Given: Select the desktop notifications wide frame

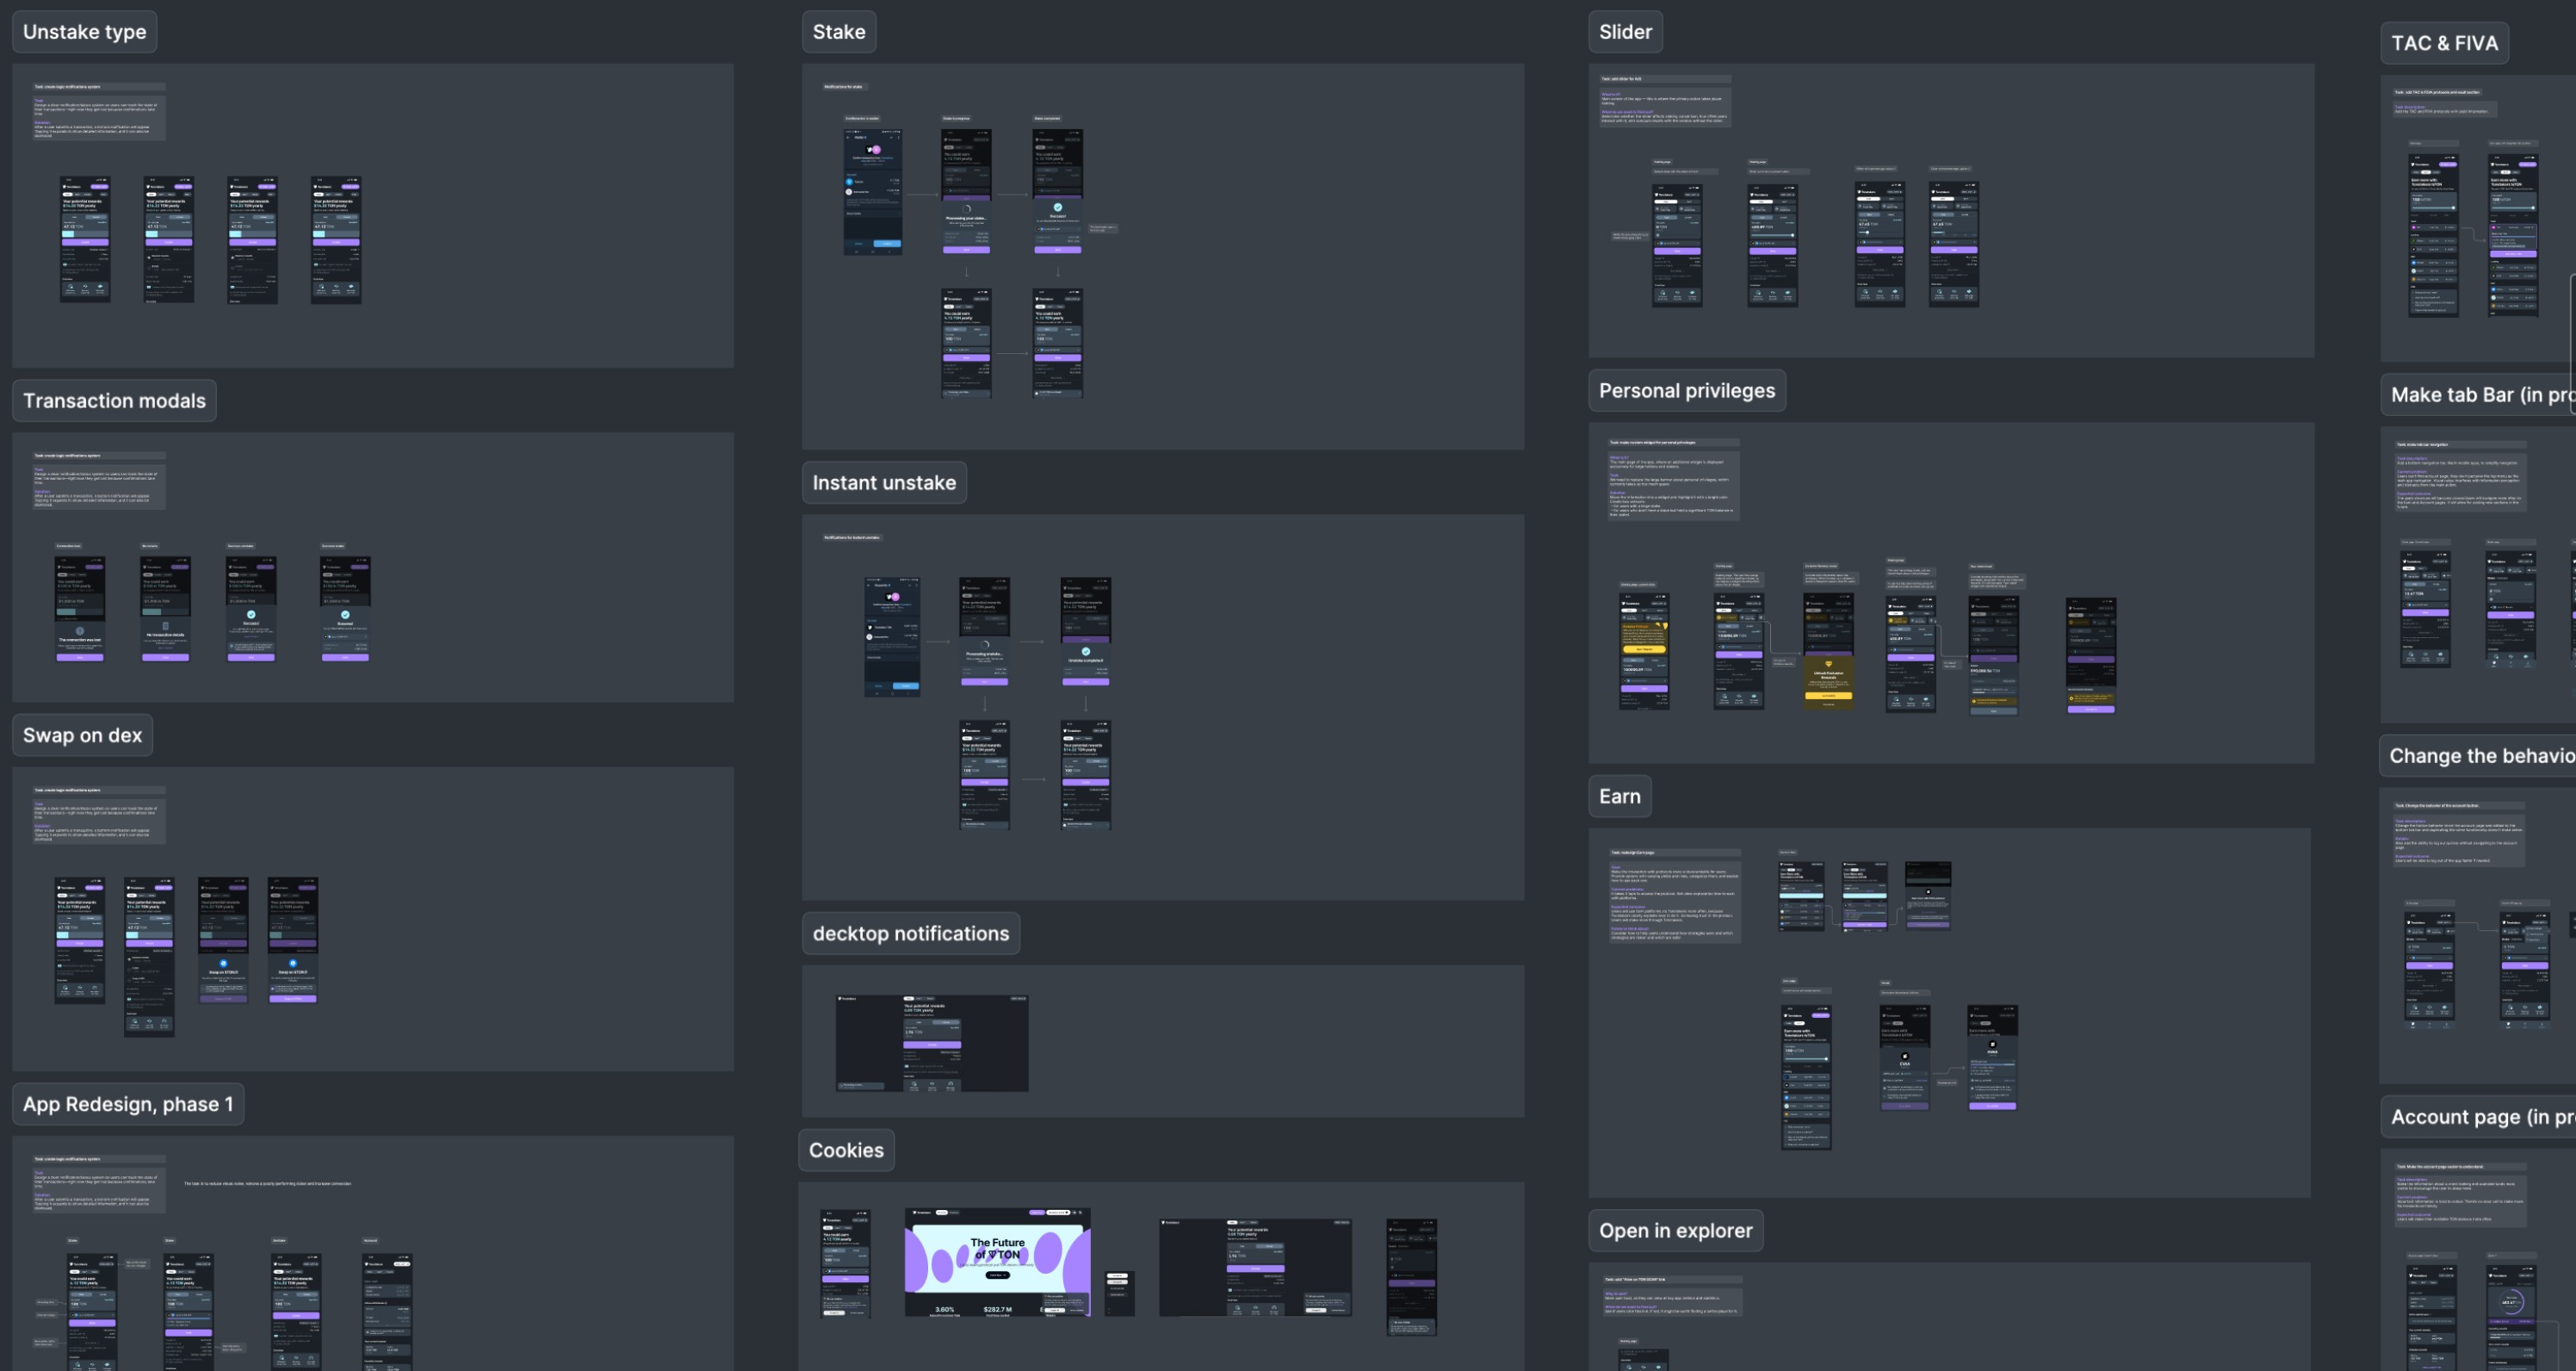Looking at the screenshot, I should pos(931,1043).
